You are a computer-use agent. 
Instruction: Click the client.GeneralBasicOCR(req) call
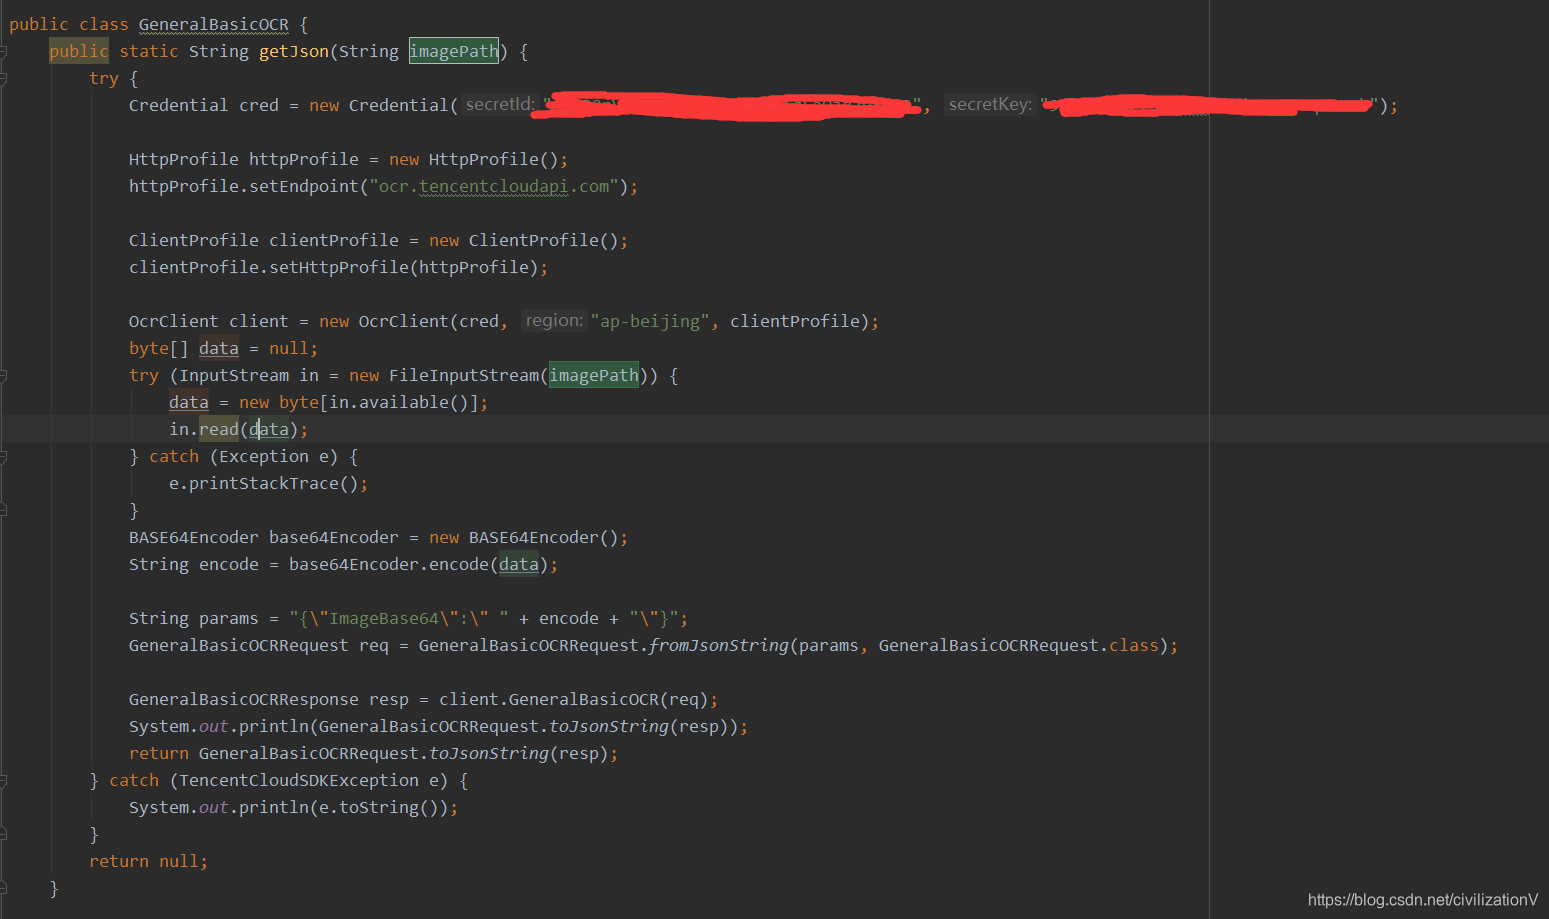[574, 700]
